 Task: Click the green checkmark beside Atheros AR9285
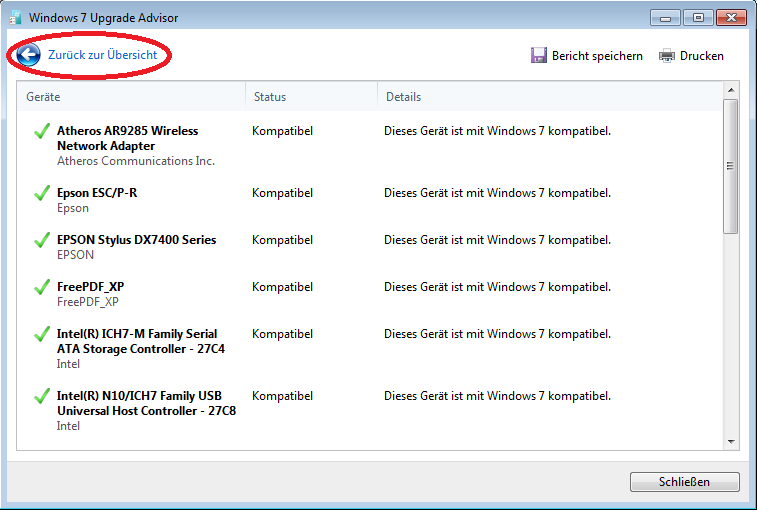click(42, 131)
